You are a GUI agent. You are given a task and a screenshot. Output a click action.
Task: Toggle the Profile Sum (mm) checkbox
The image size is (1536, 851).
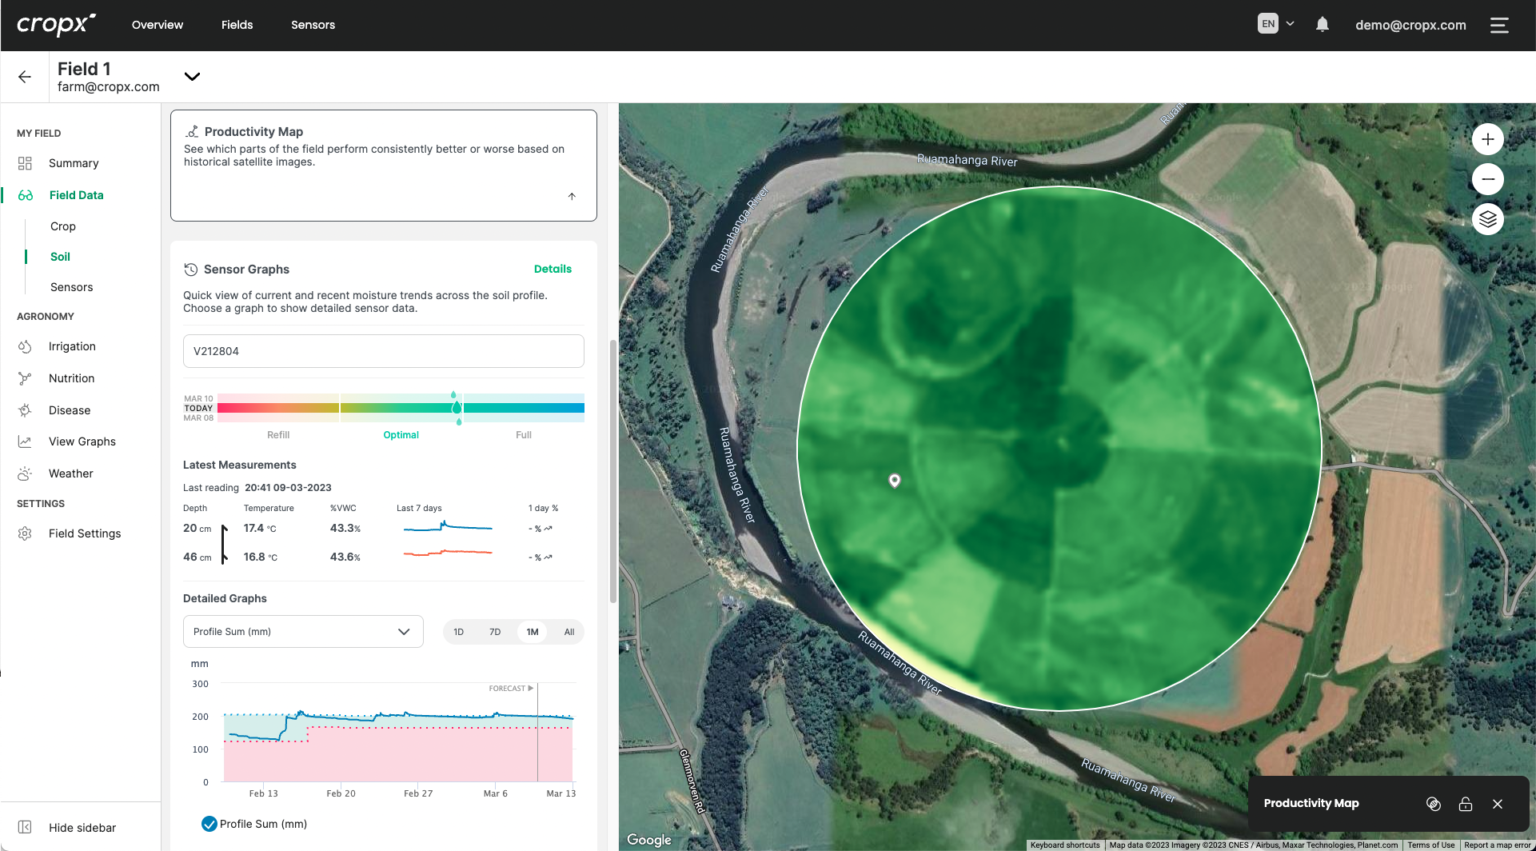click(x=209, y=823)
